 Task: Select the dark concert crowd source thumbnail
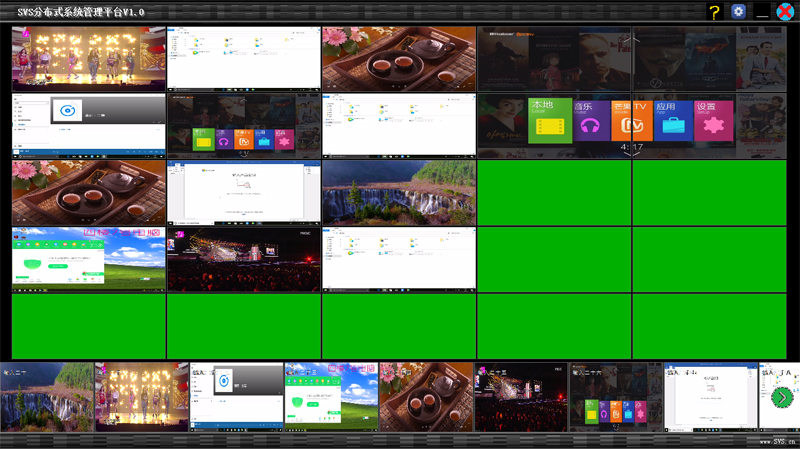click(x=520, y=397)
